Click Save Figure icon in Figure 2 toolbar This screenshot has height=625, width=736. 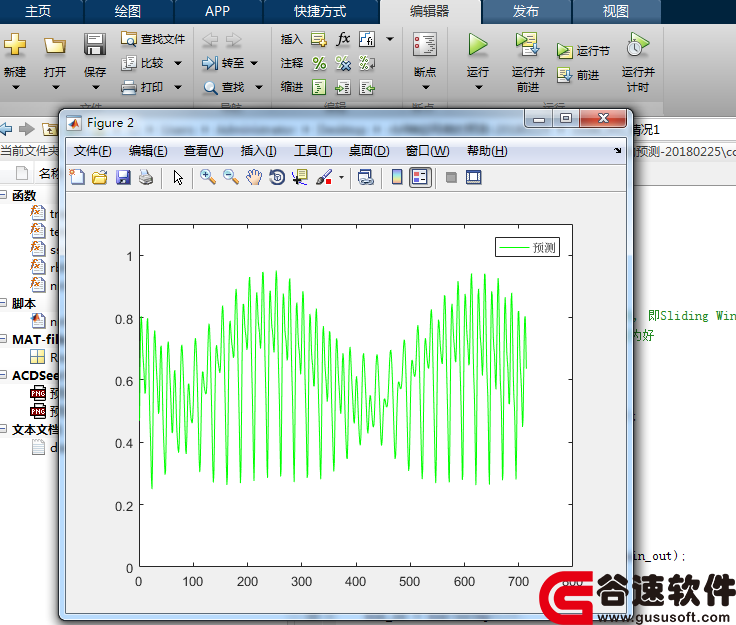click(x=123, y=177)
